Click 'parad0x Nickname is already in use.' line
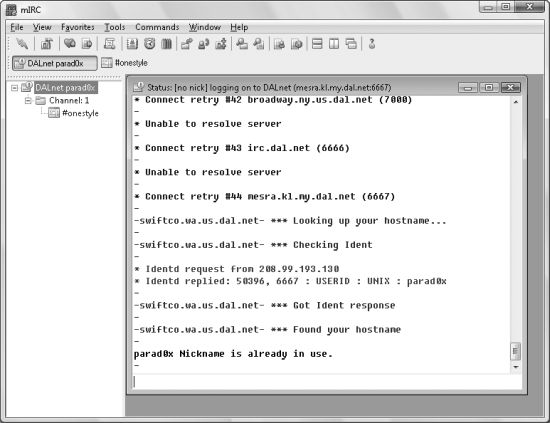Viewport: 550px width, 423px height. pyautogui.click(x=233, y=354)
